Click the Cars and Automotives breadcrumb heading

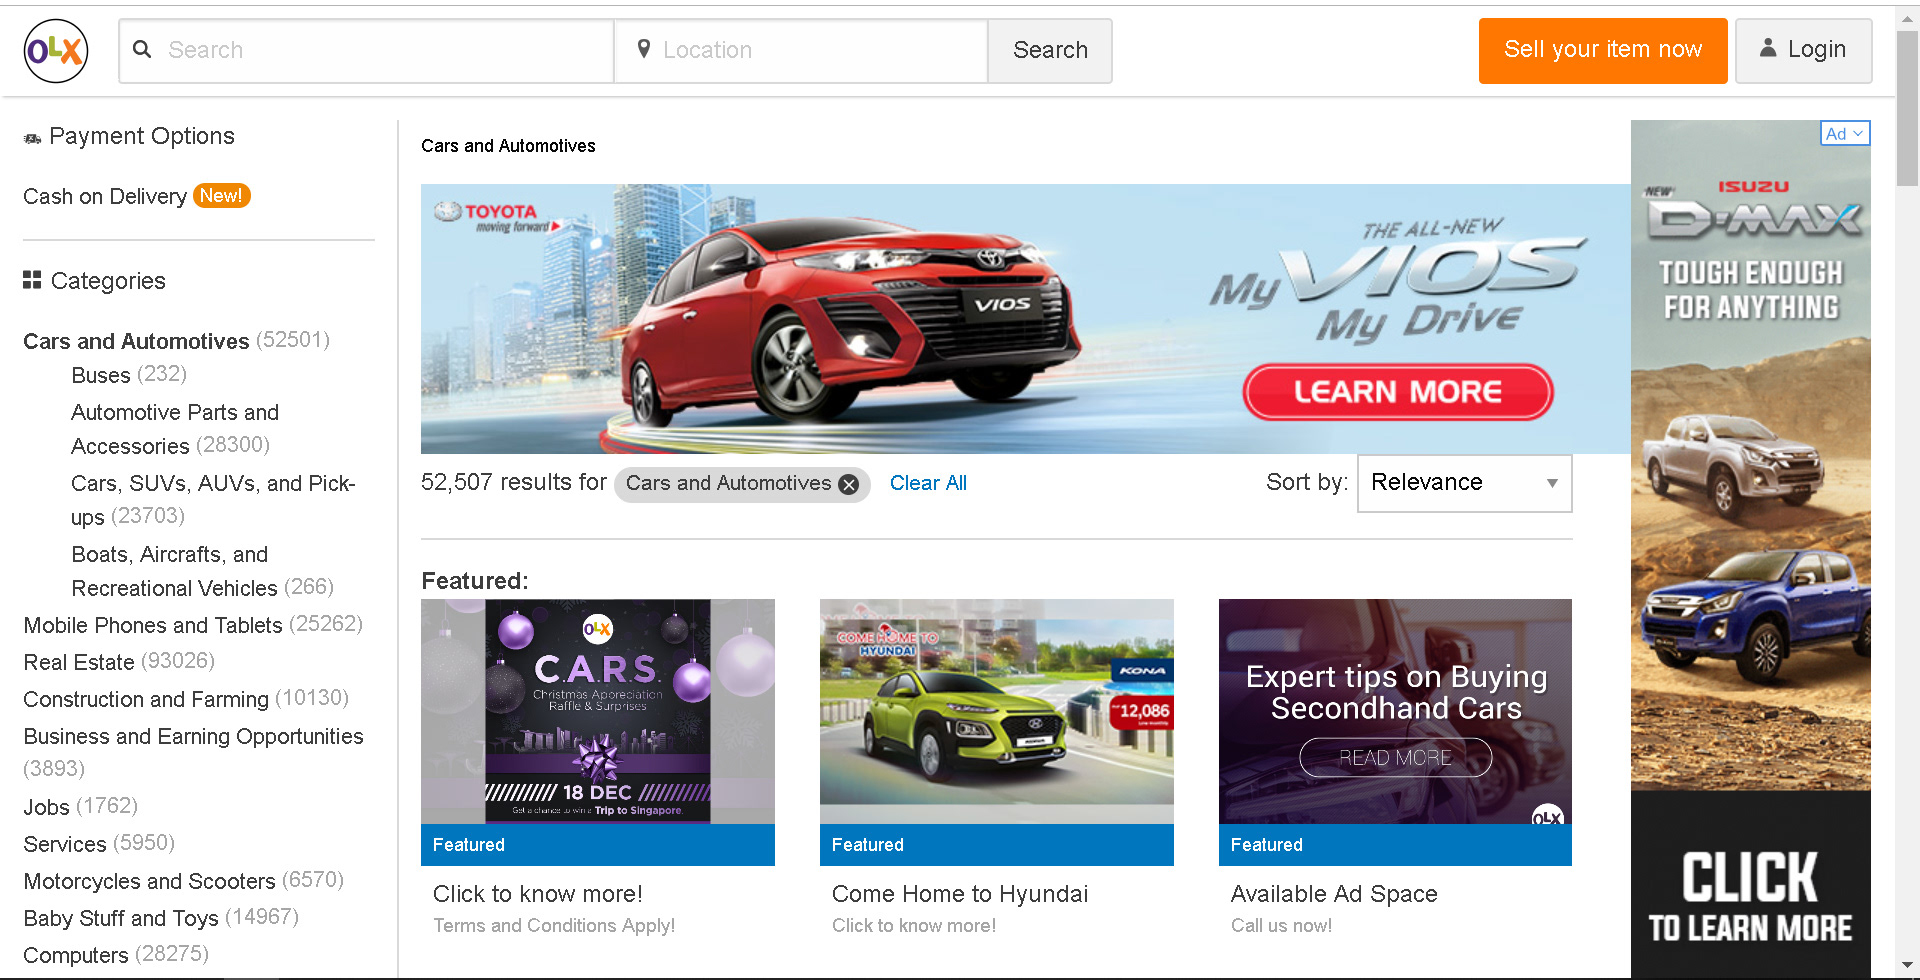coord(508,146)
